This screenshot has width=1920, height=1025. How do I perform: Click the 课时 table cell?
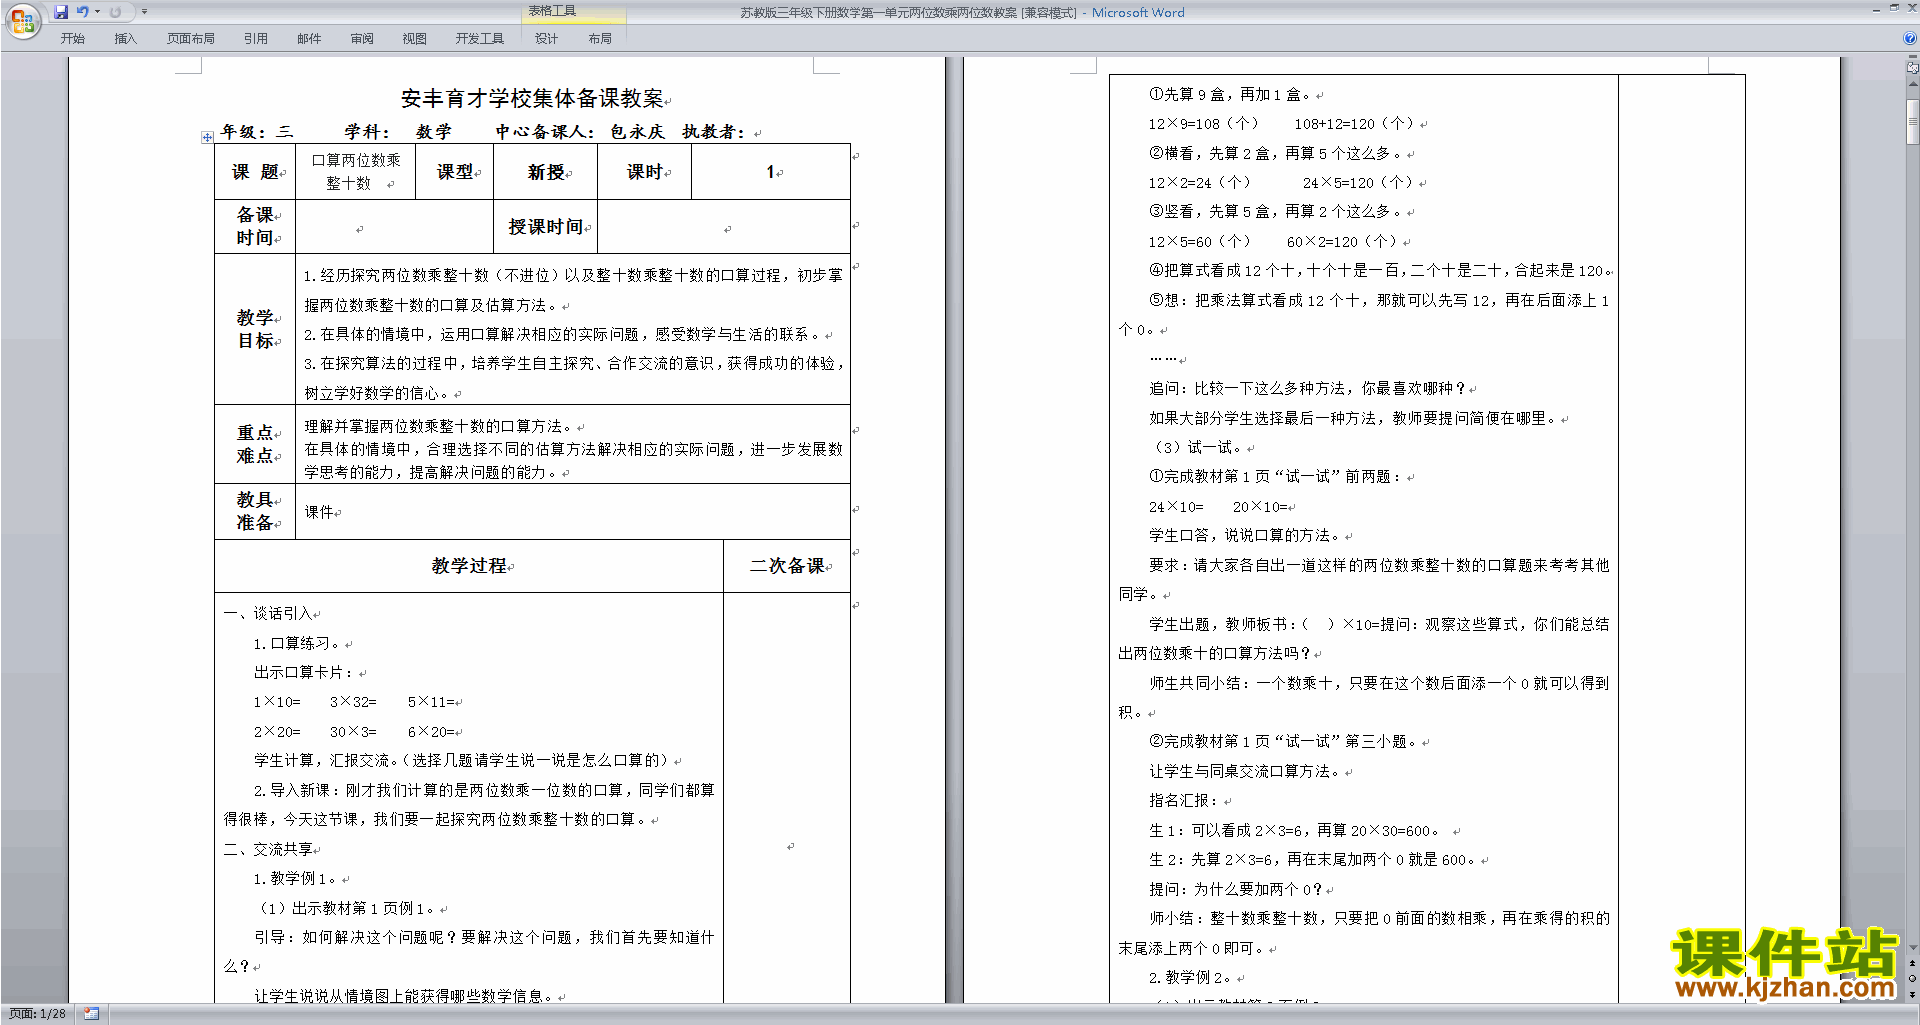point(645,172)
